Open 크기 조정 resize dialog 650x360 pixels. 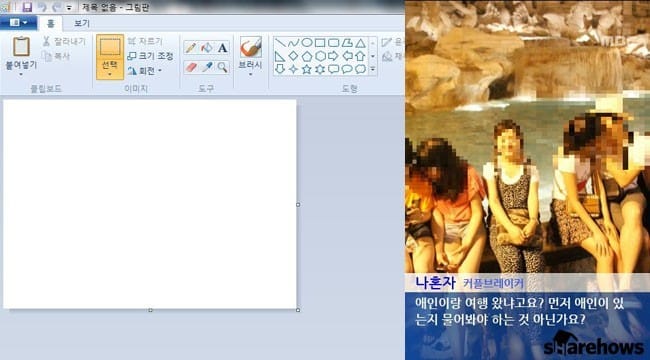[150, 56]
